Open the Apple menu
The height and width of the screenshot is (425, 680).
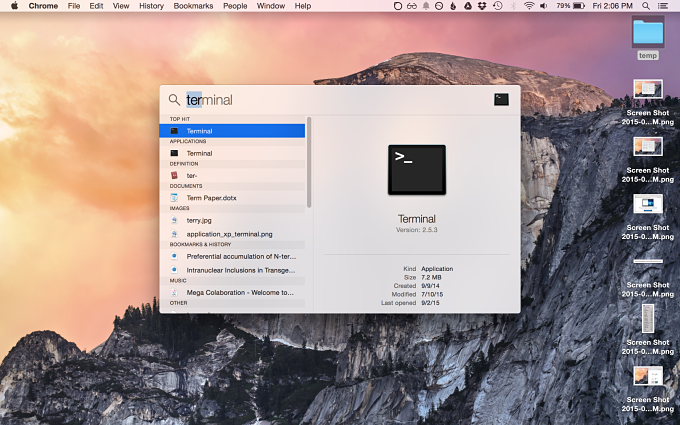point(14,6)
